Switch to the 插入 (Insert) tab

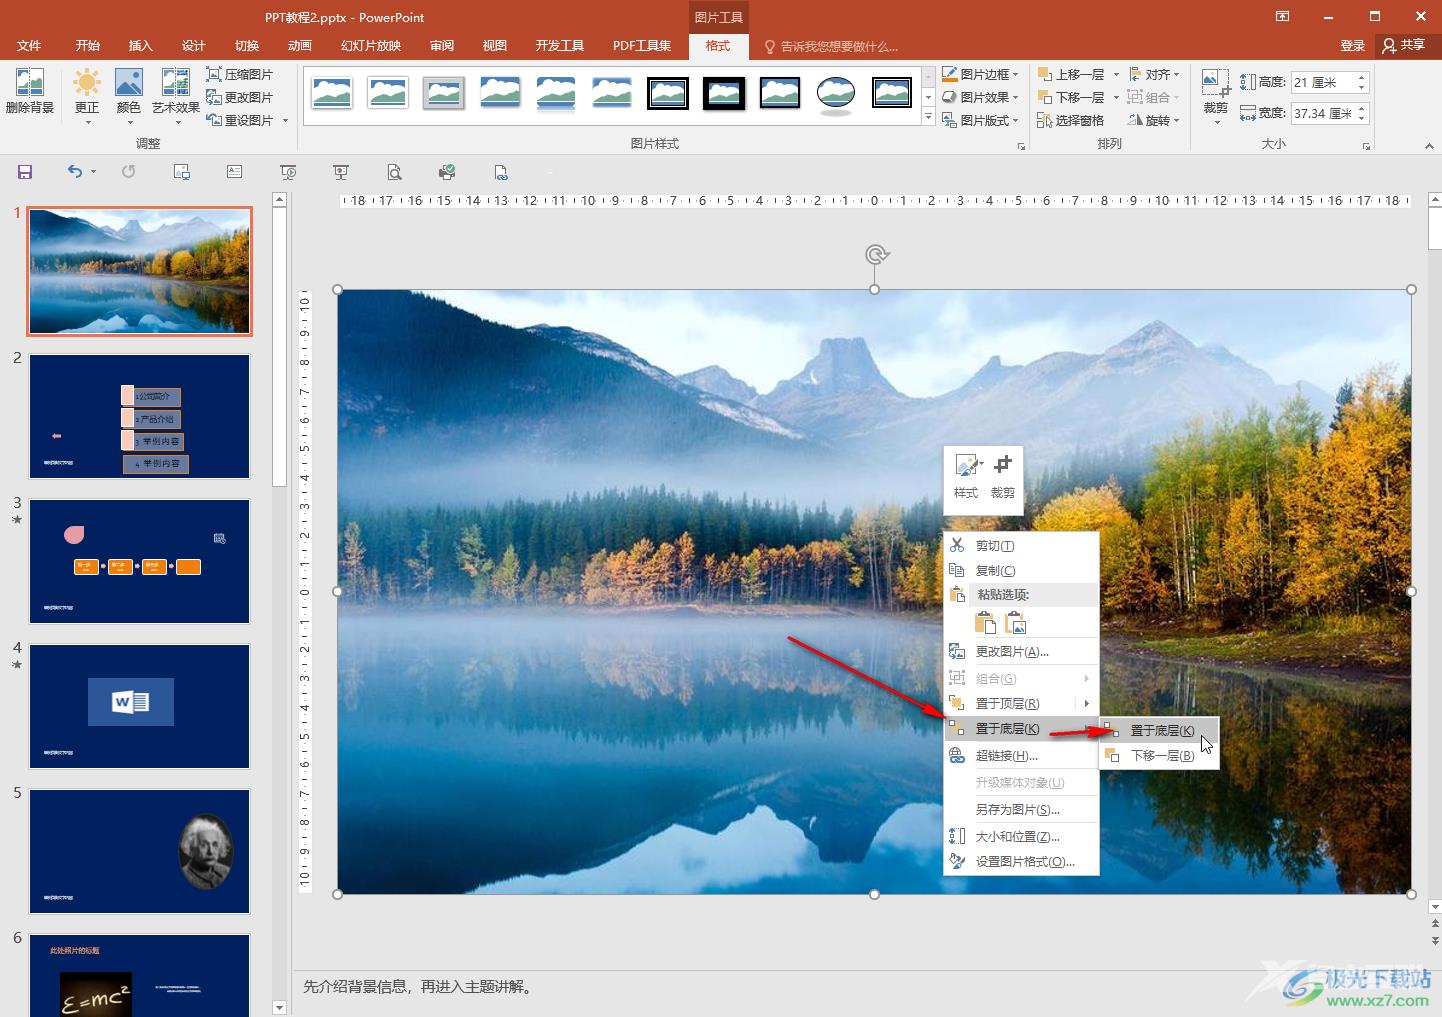pos(141,46)
